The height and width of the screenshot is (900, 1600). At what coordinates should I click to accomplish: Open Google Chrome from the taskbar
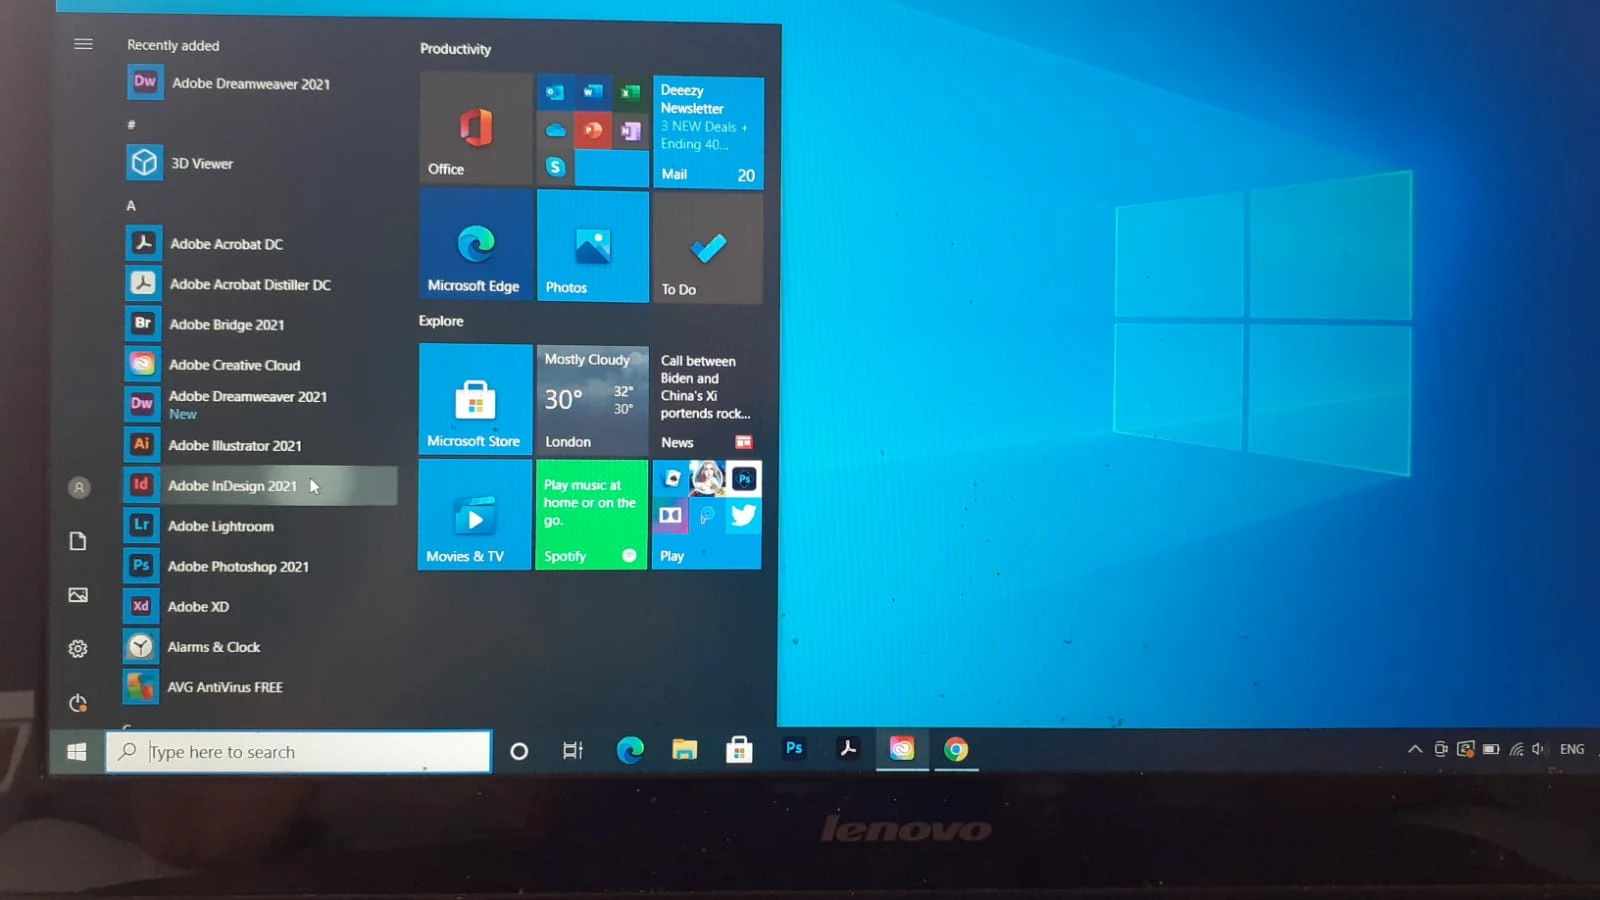click(956, 749)
